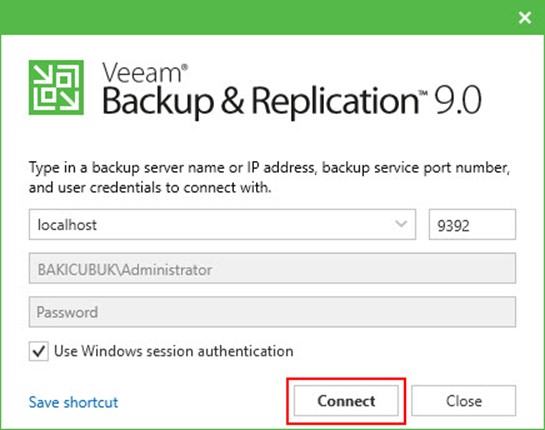Click the green title bar of the dialog
This screenshot has height=430, width=545.
[257, 17]
